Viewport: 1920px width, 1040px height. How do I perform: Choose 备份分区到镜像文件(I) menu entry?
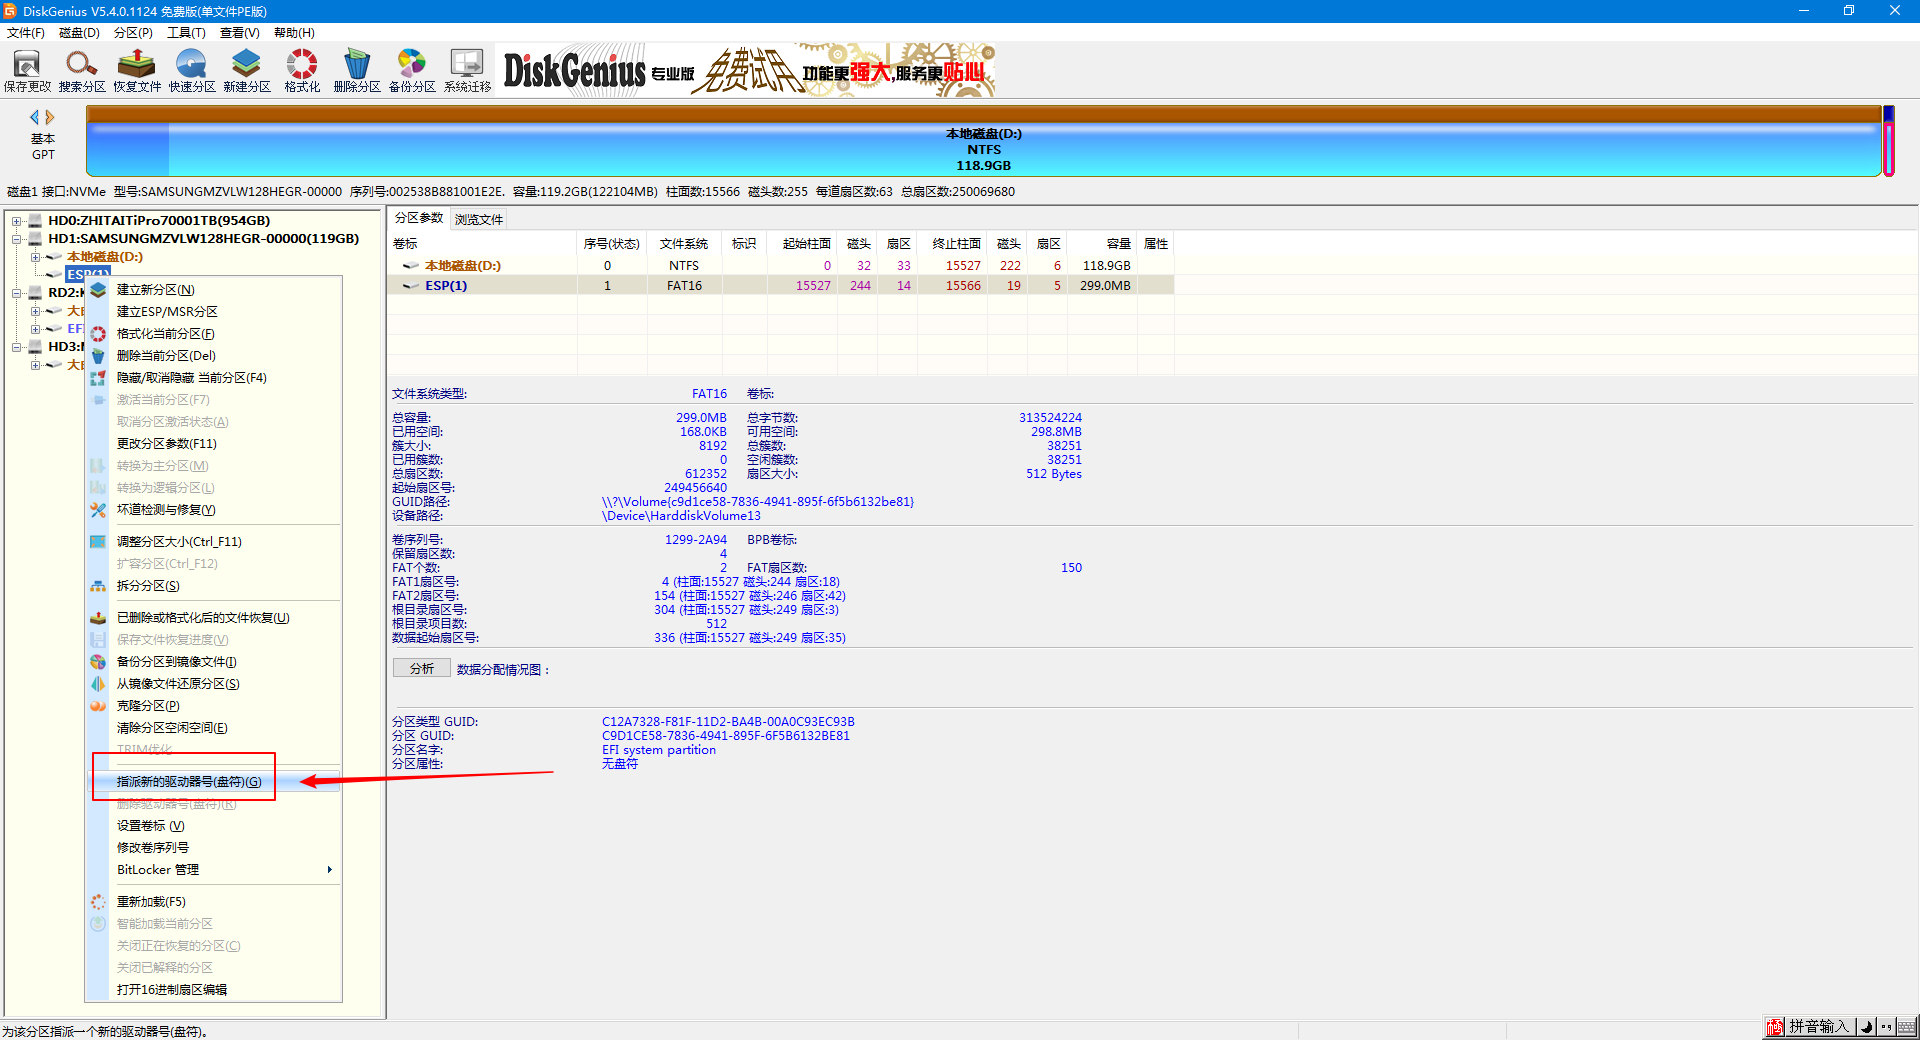point(213,662)
